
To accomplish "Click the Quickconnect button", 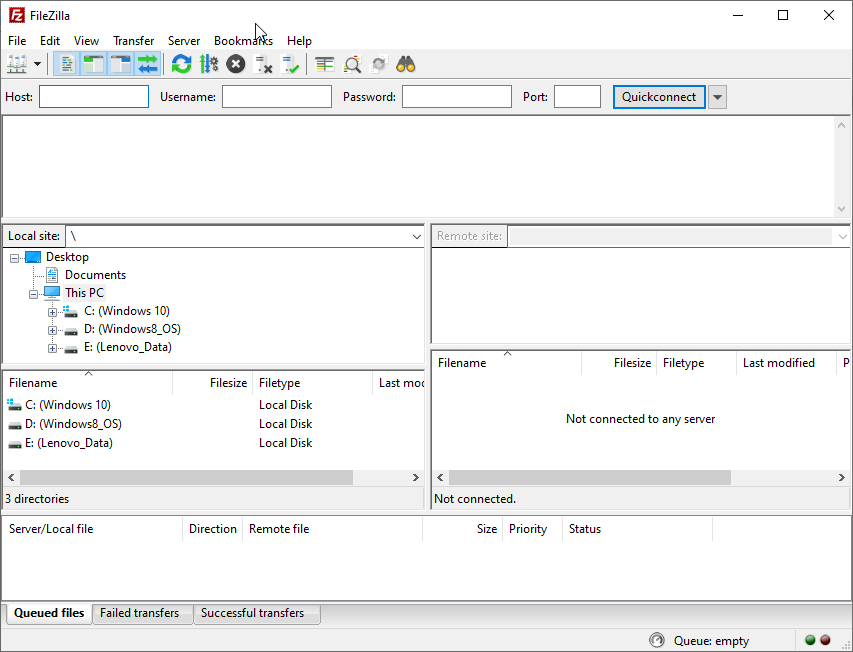I will 659,97.
